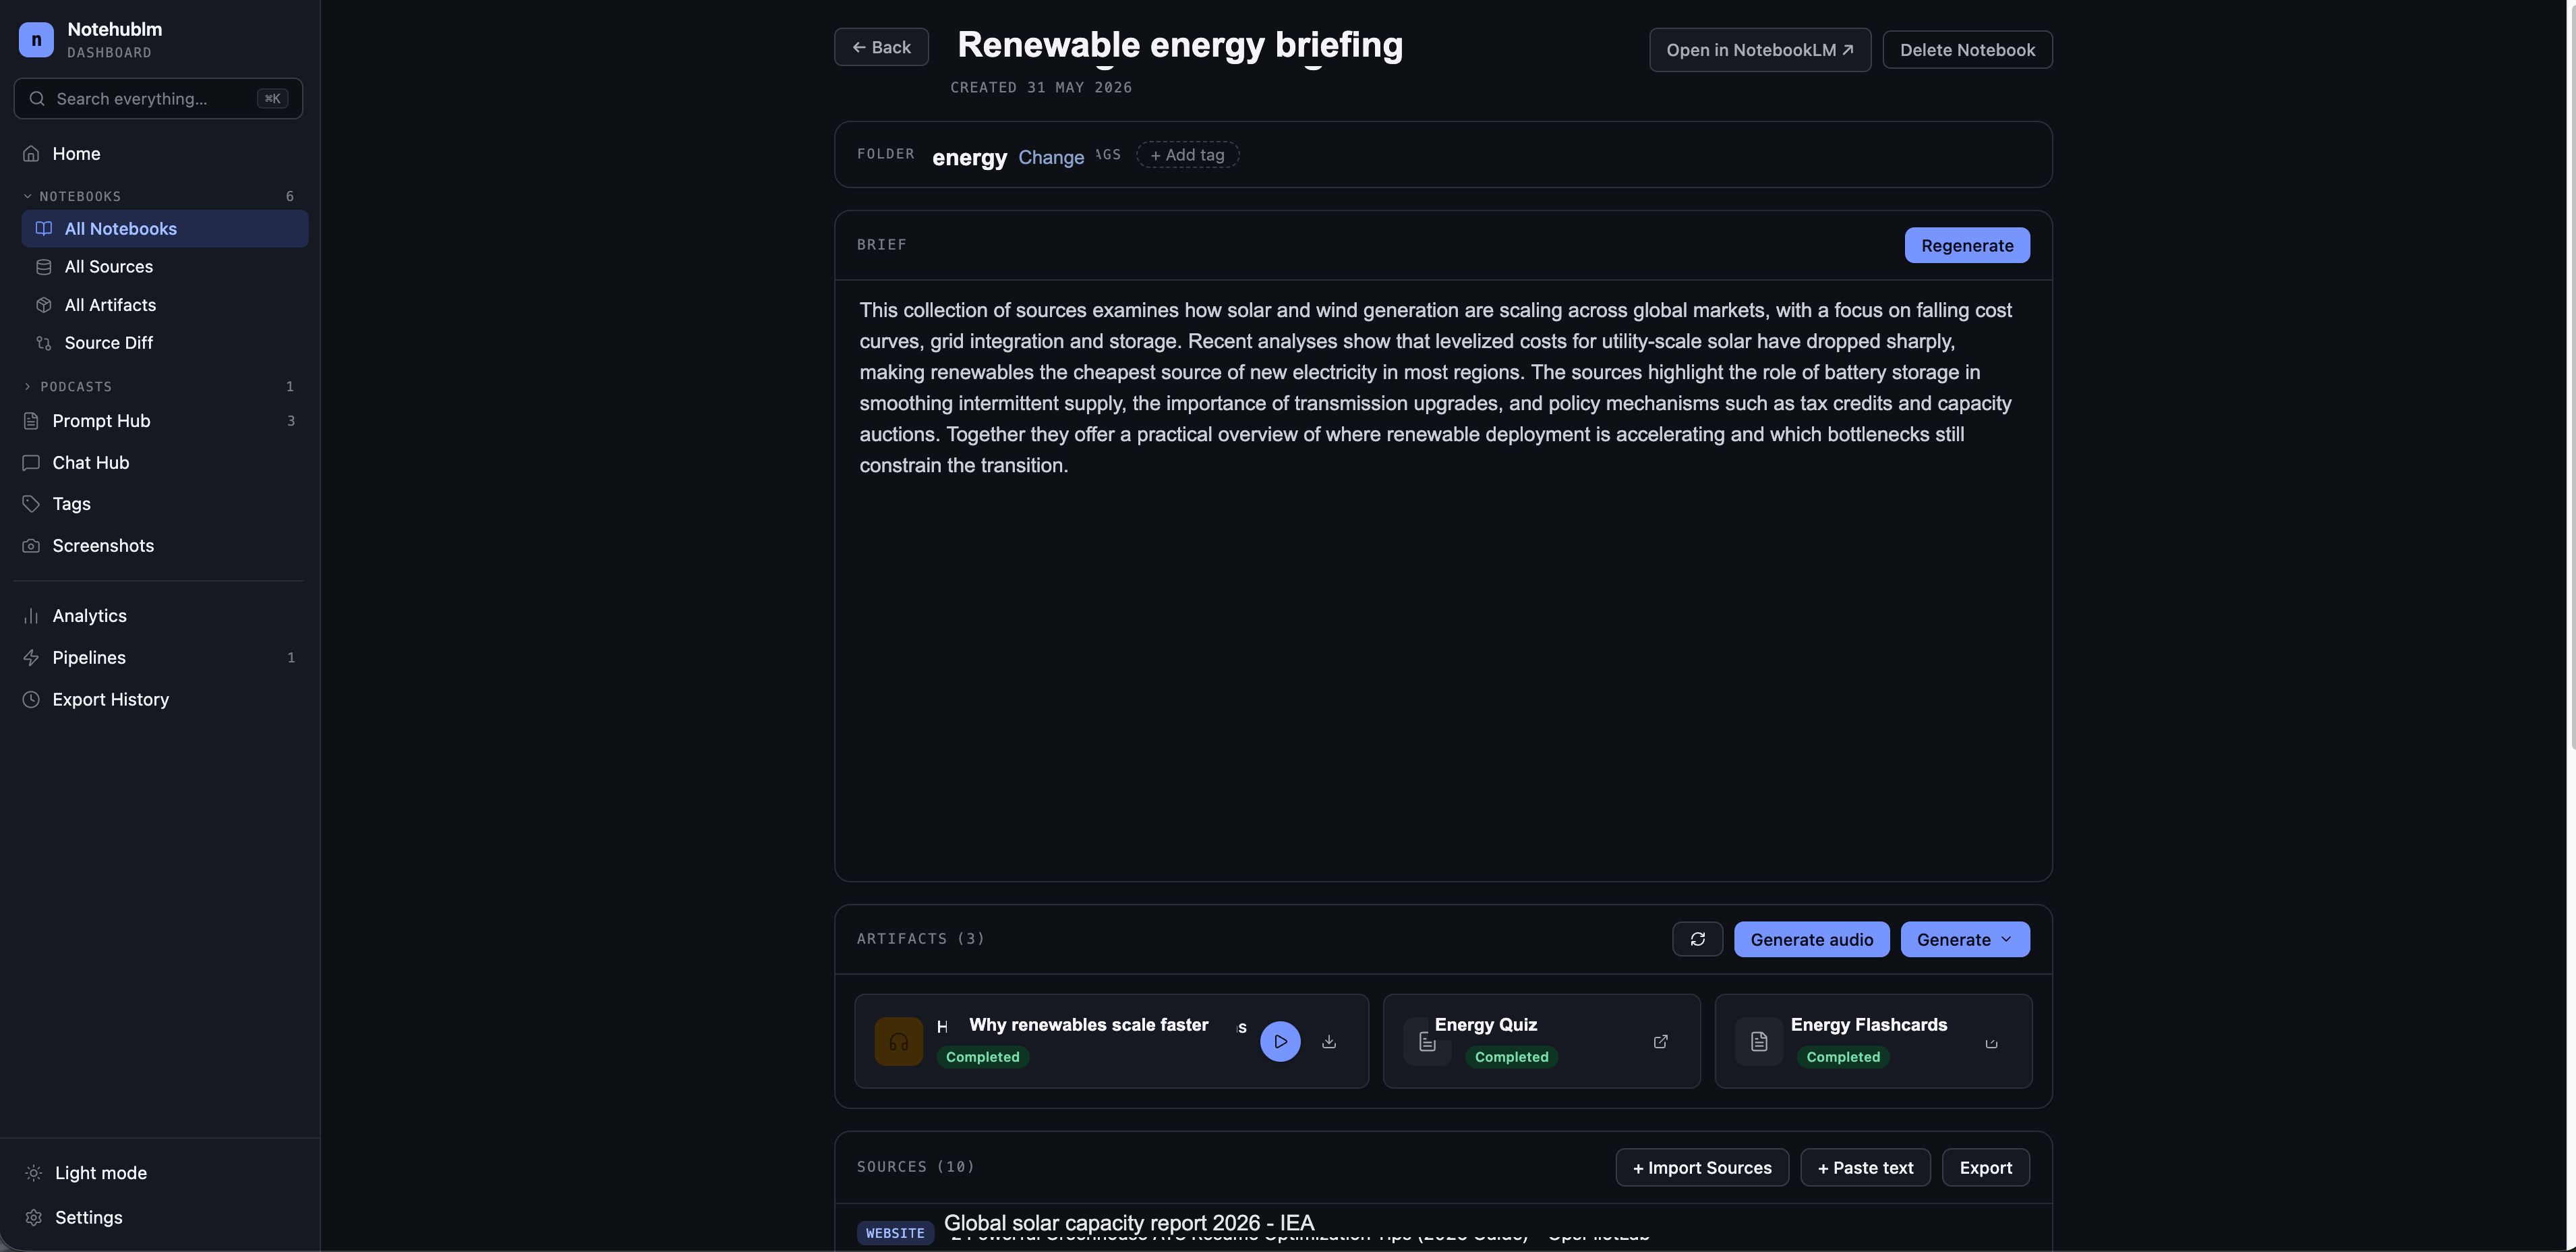Click Paste text button
The width and height of the screenshot is (2576, 1252).
click(1865, 1167)
